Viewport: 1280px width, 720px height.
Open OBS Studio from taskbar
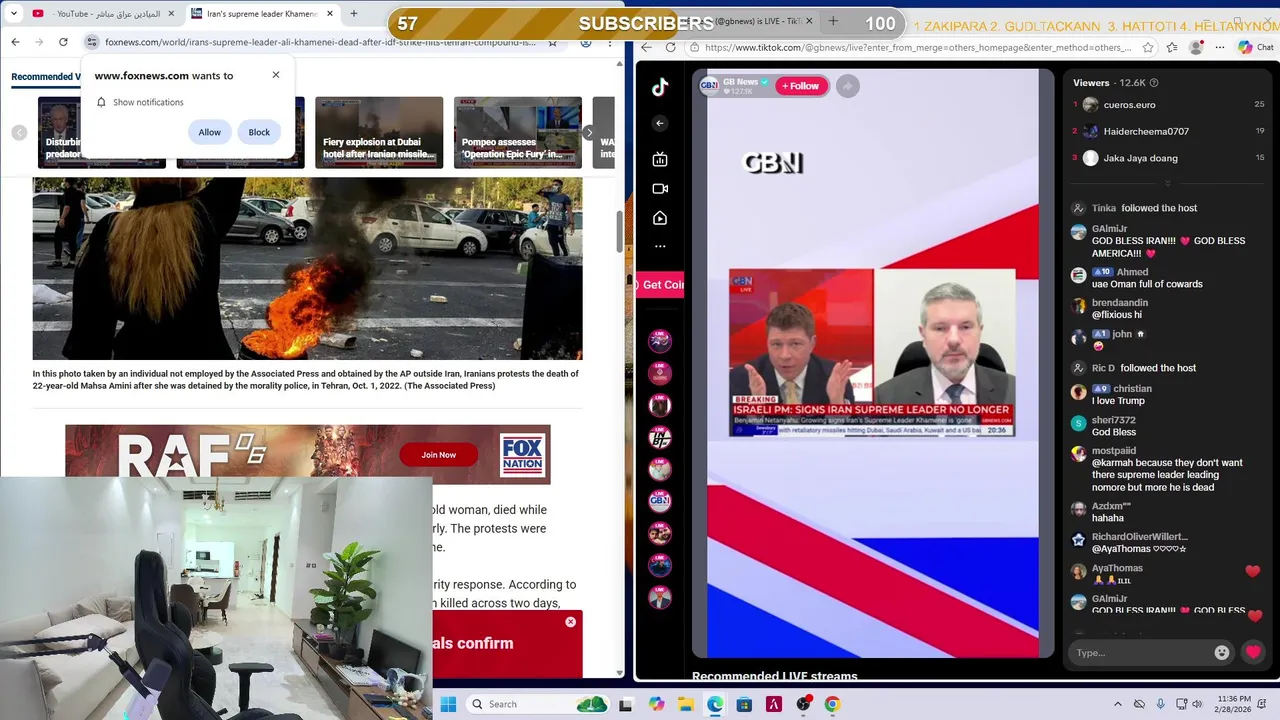click(803, 704)
